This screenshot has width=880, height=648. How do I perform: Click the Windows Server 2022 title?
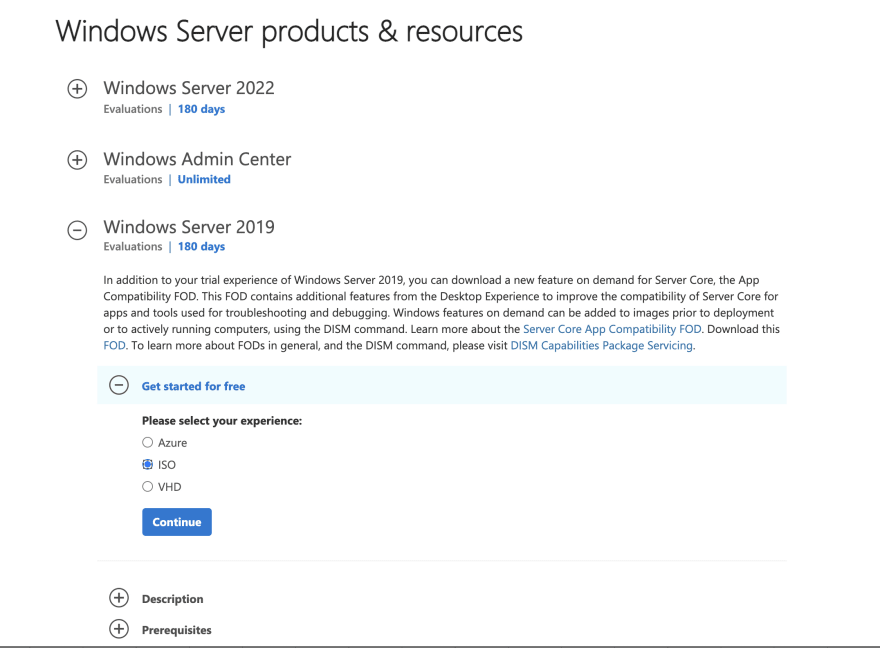[x=189, y=88]
